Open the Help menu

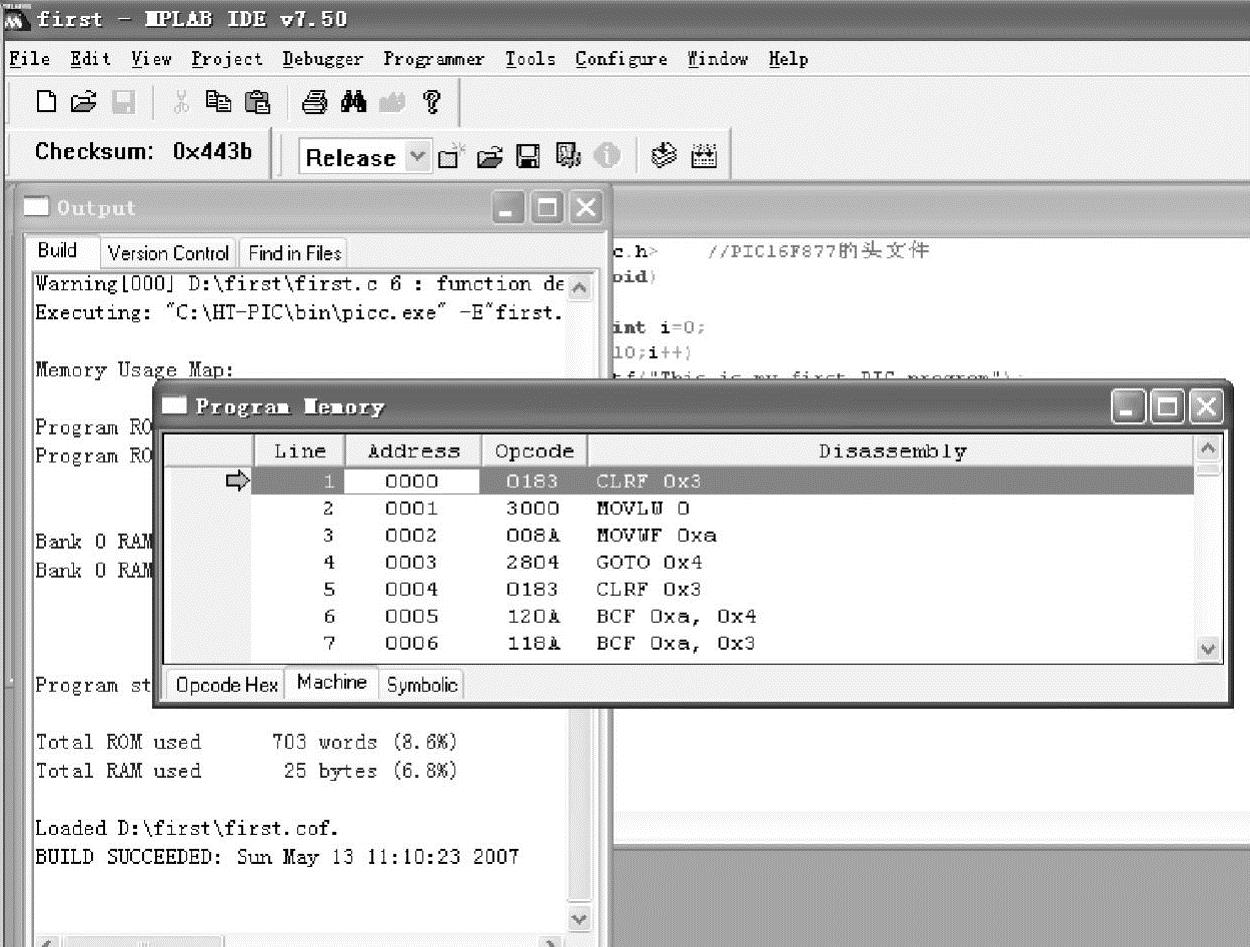tap(788, 59)
